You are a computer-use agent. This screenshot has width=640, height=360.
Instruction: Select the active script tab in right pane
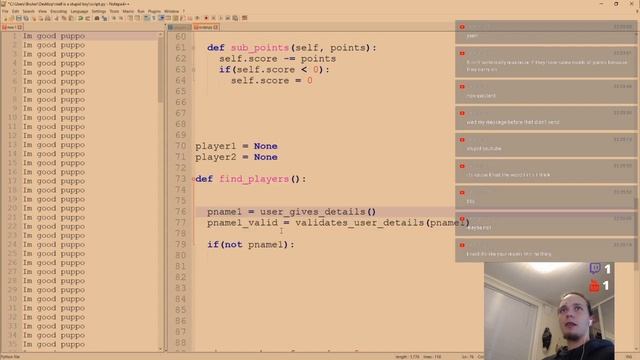[x=206, y=27]
